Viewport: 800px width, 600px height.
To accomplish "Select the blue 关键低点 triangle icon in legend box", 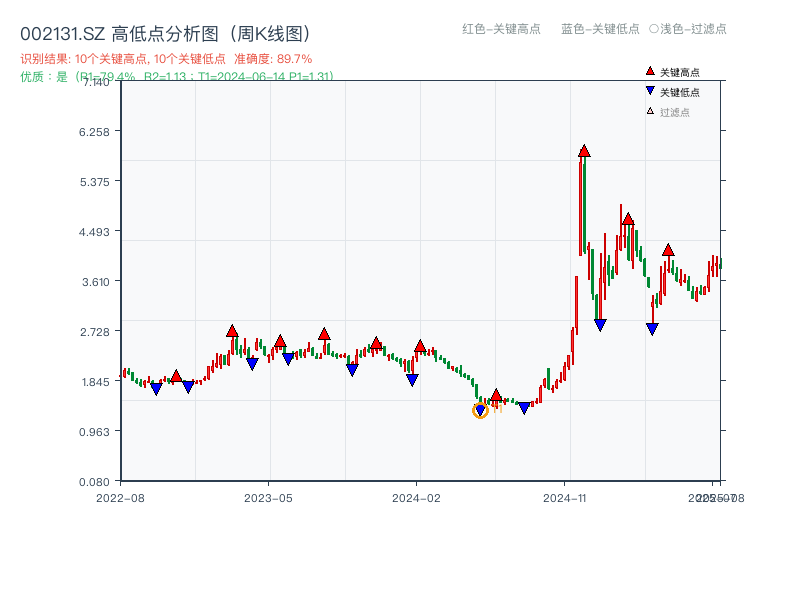I will coord(648,92).
